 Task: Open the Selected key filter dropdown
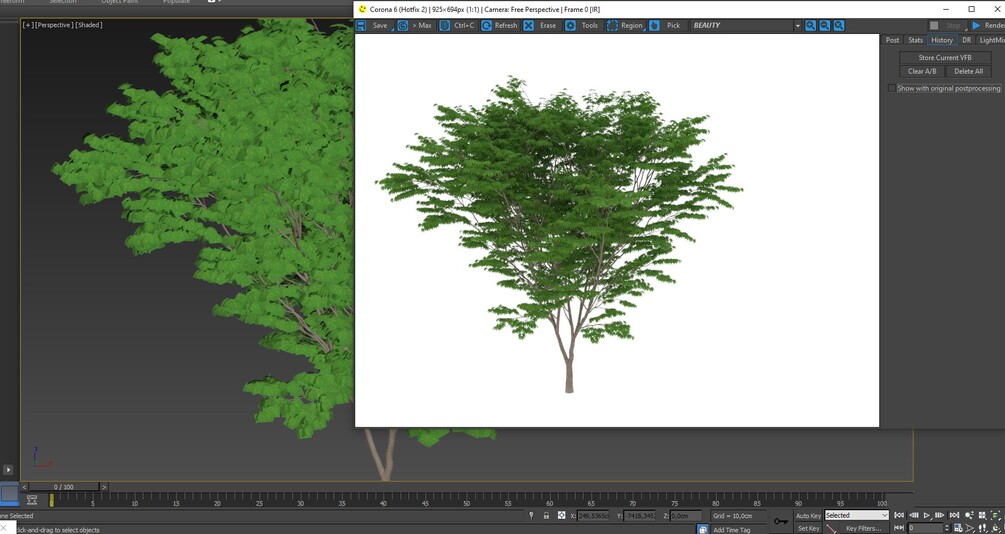[856, 515]
